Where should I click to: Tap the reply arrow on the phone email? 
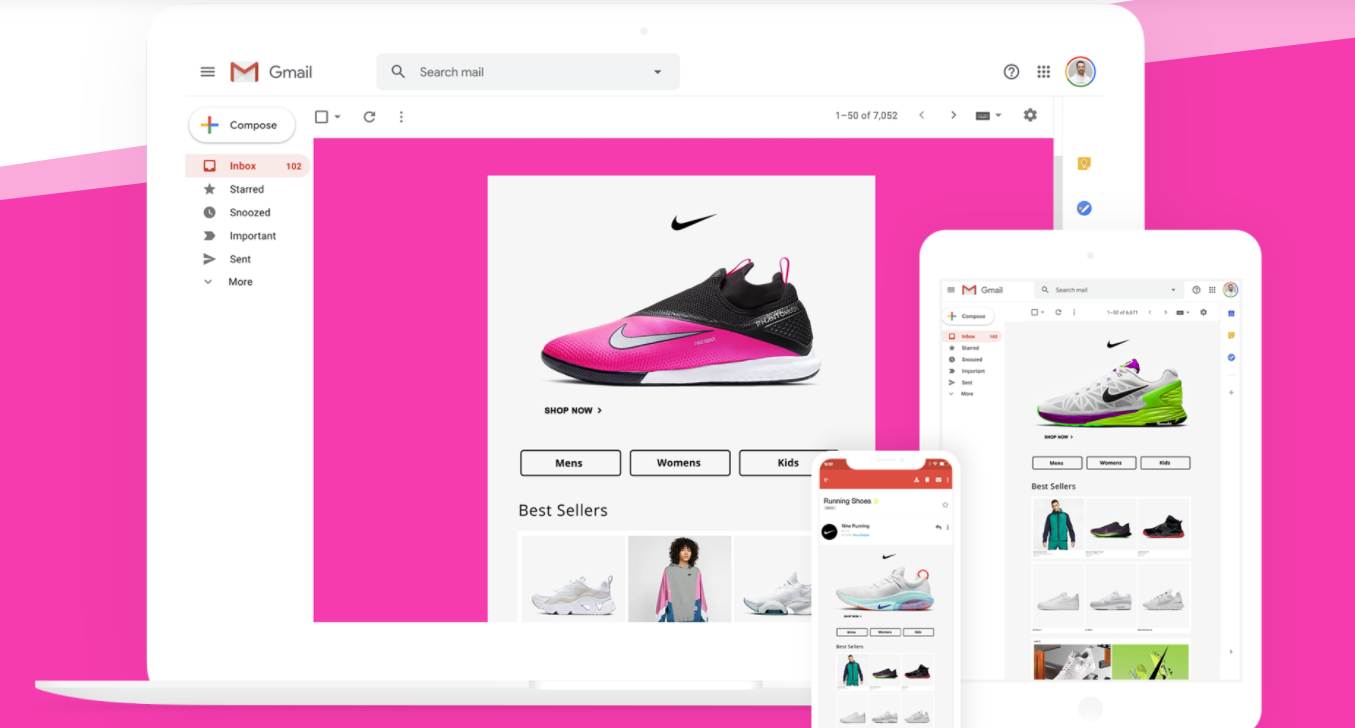click(938, 527)
